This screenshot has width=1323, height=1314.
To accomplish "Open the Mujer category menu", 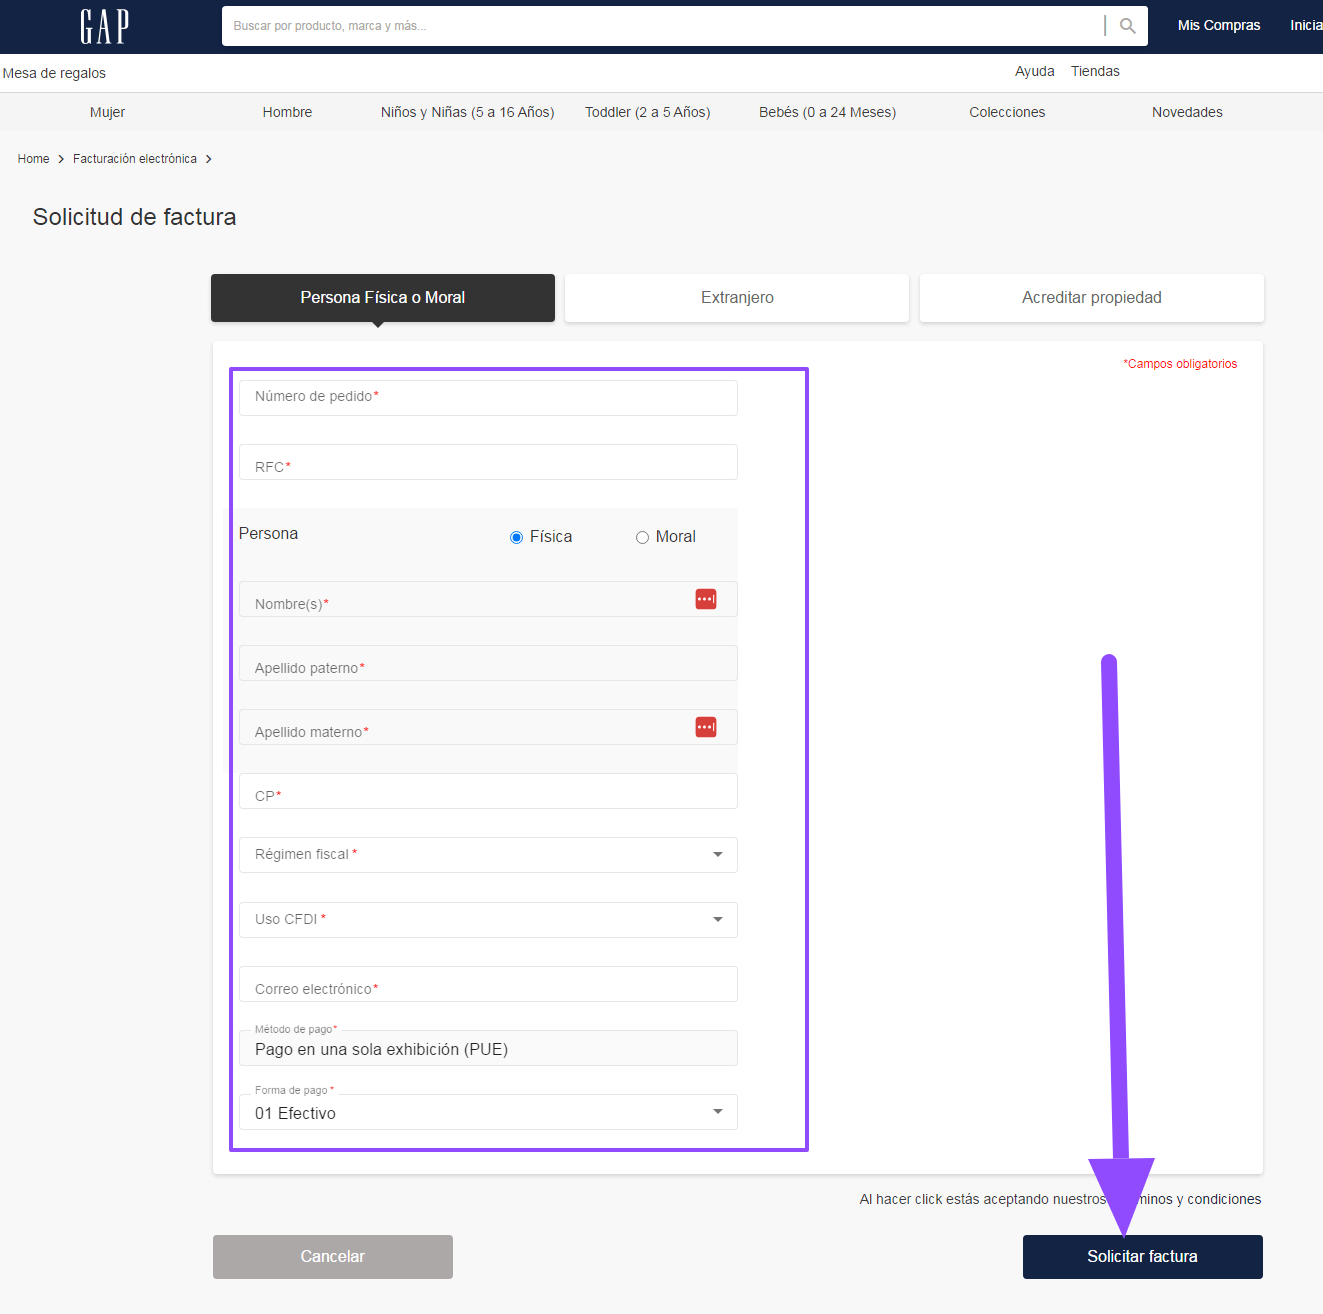I will coord(107,112).
